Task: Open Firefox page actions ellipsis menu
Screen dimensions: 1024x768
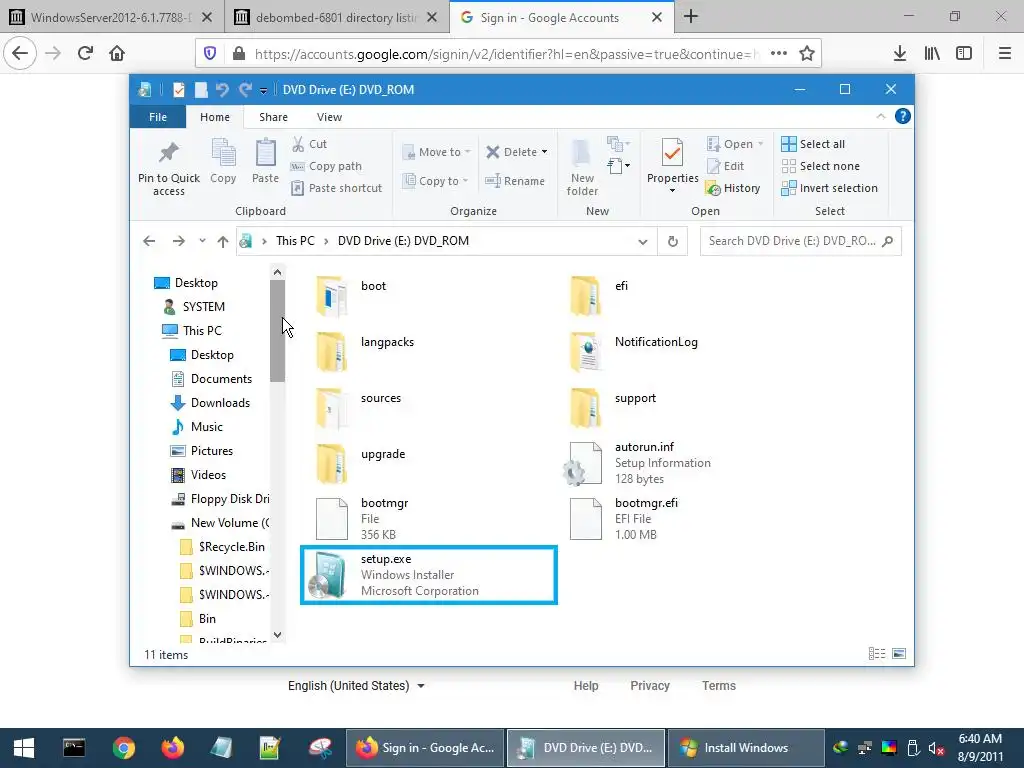Action: coord(778,54)
